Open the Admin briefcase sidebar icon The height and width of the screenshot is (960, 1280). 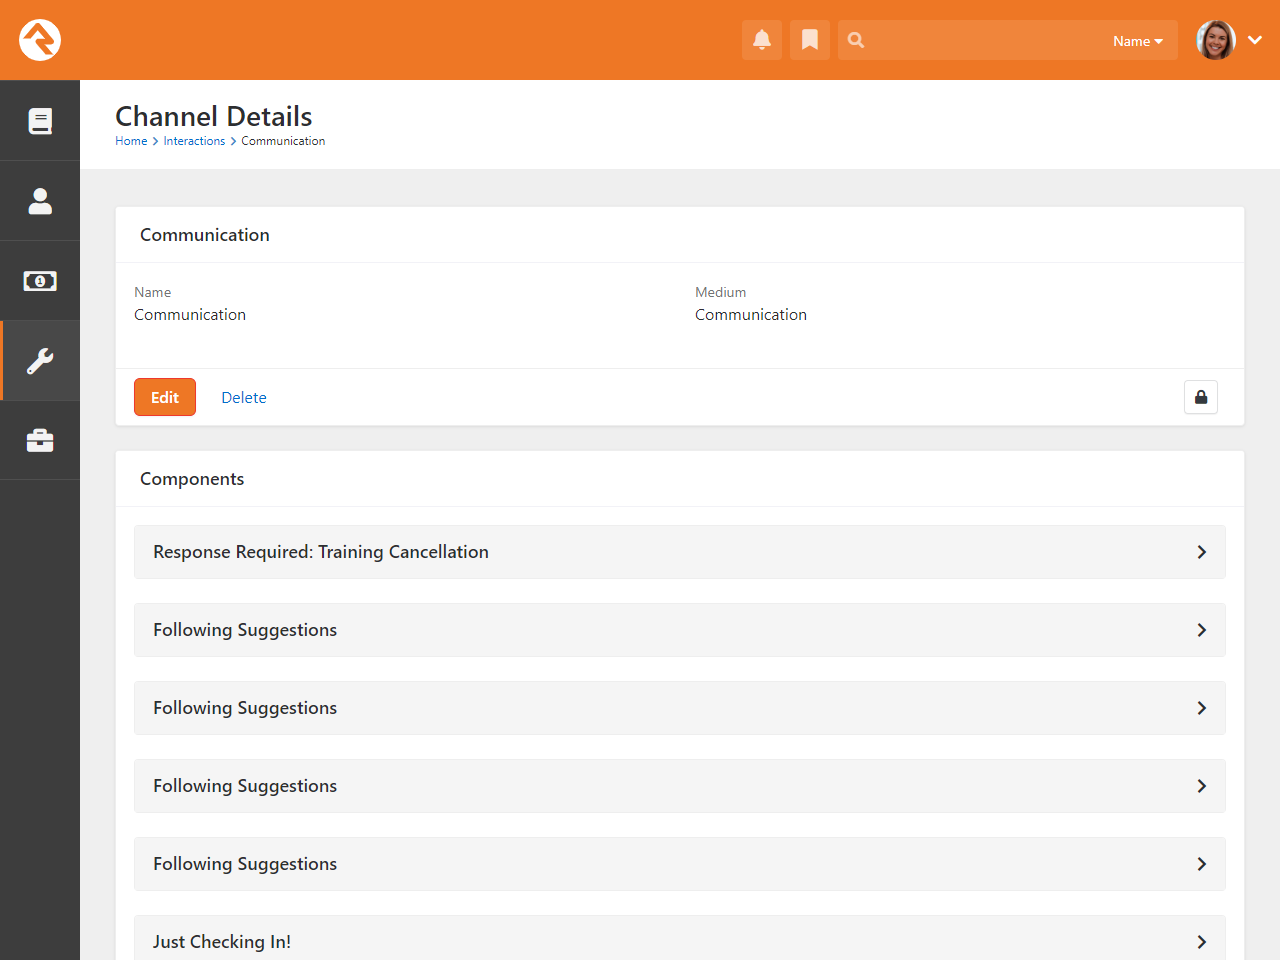pos(40,441)
